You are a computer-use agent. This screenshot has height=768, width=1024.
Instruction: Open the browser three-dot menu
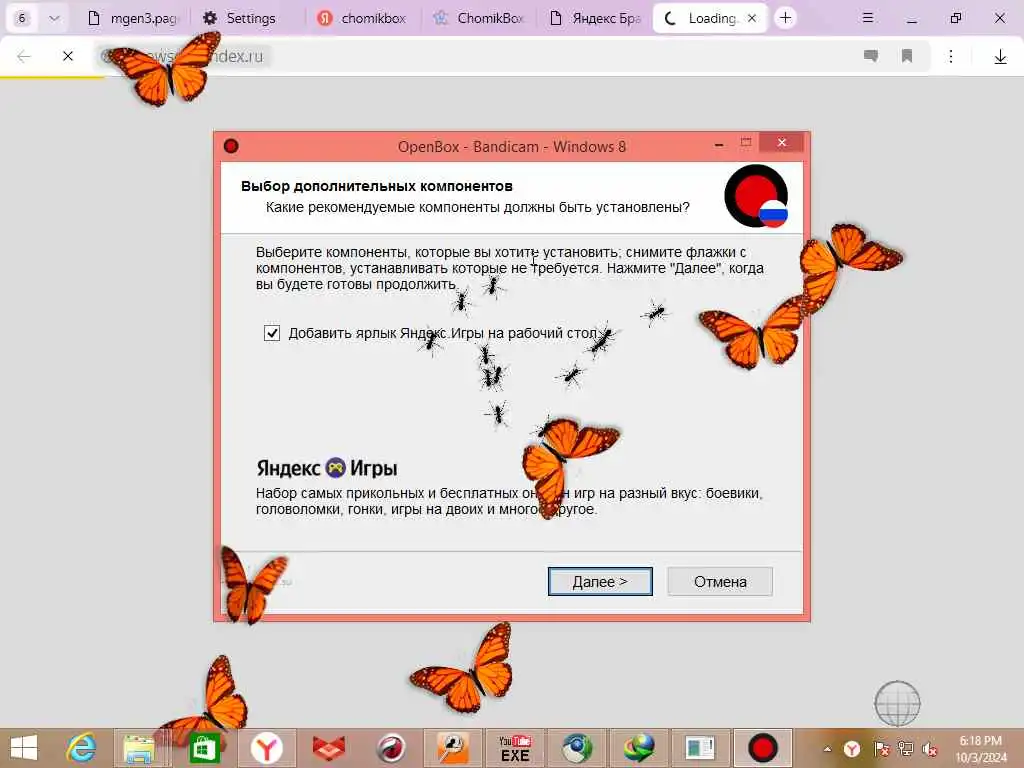[x=951, y=57]
